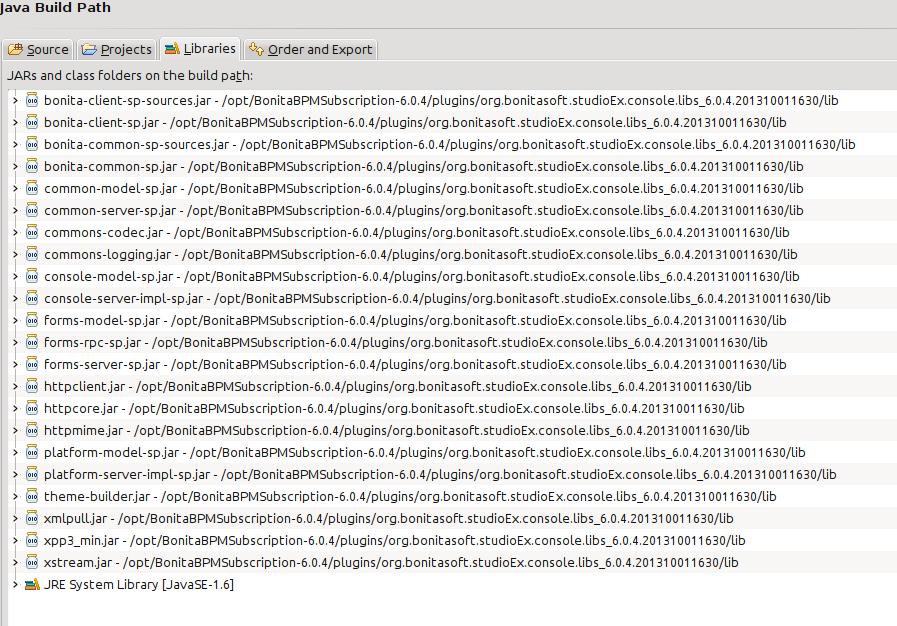Select the common-model-sp.jar row text
This screenshot has height=626, width=897.
click(423, 188)
